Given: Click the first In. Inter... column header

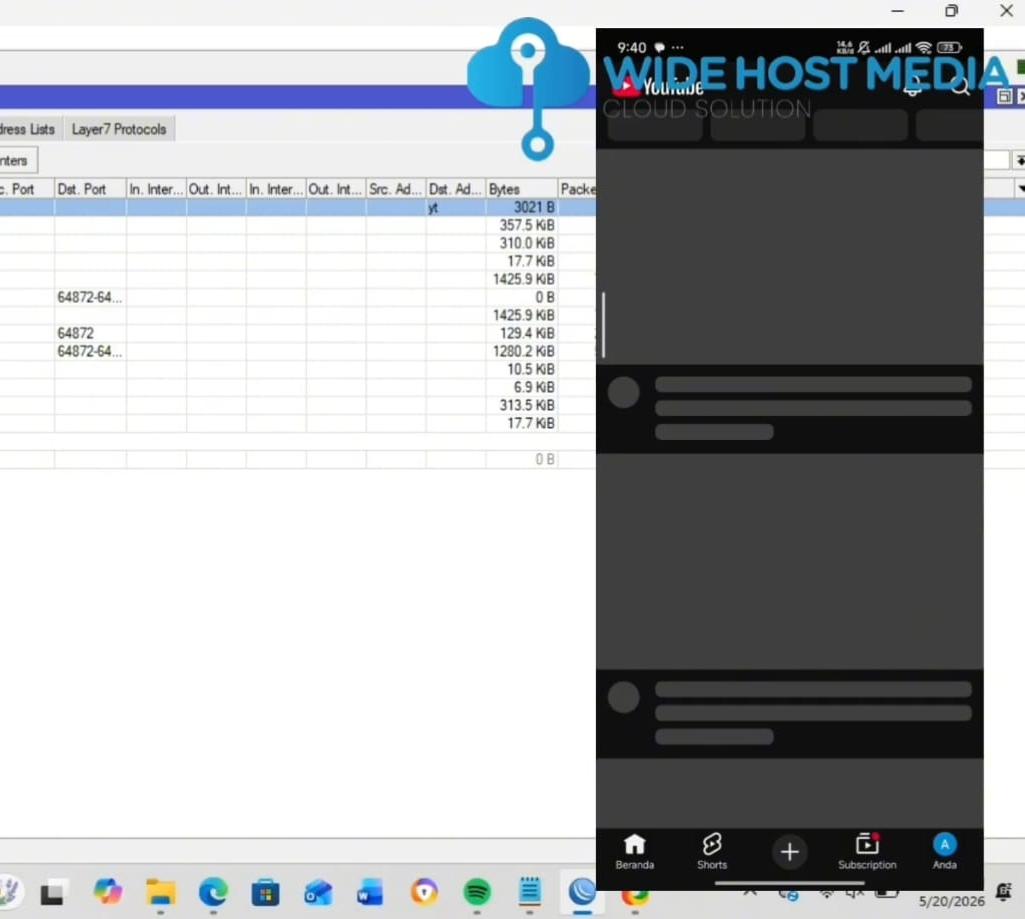Looking at the screenshot, I should (156, 189).
